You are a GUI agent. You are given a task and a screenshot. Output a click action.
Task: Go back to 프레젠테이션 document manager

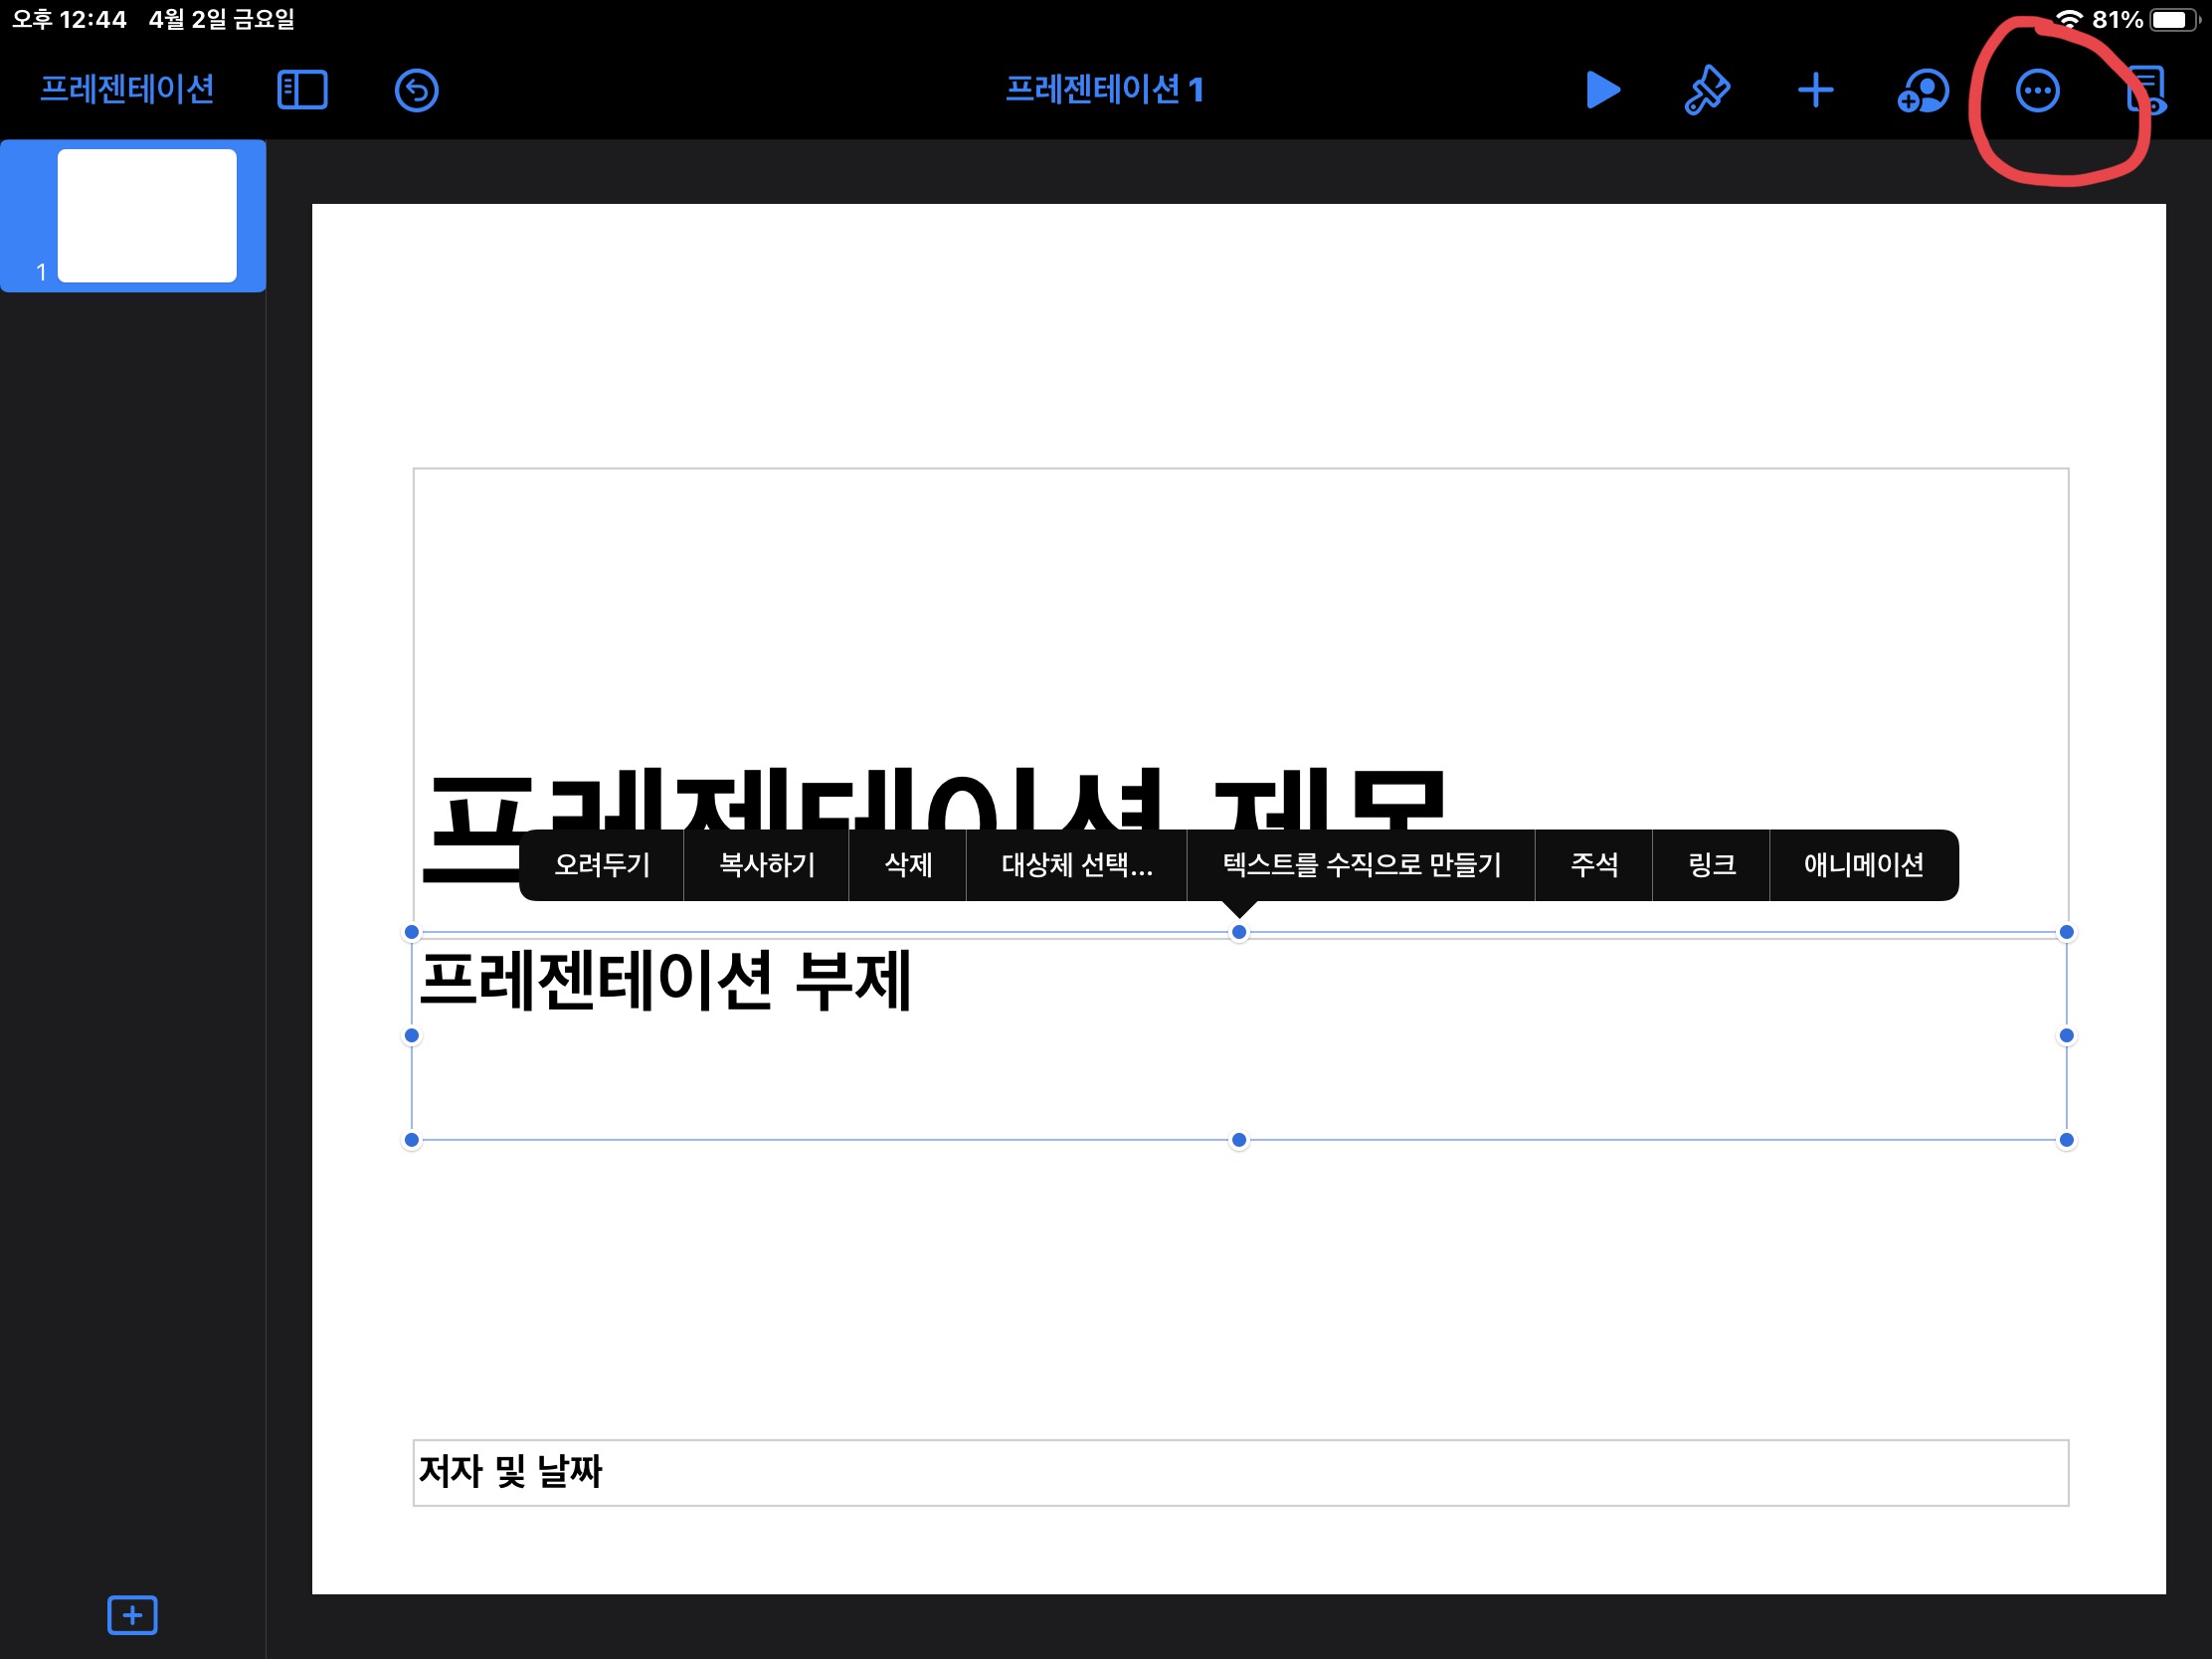127,90
